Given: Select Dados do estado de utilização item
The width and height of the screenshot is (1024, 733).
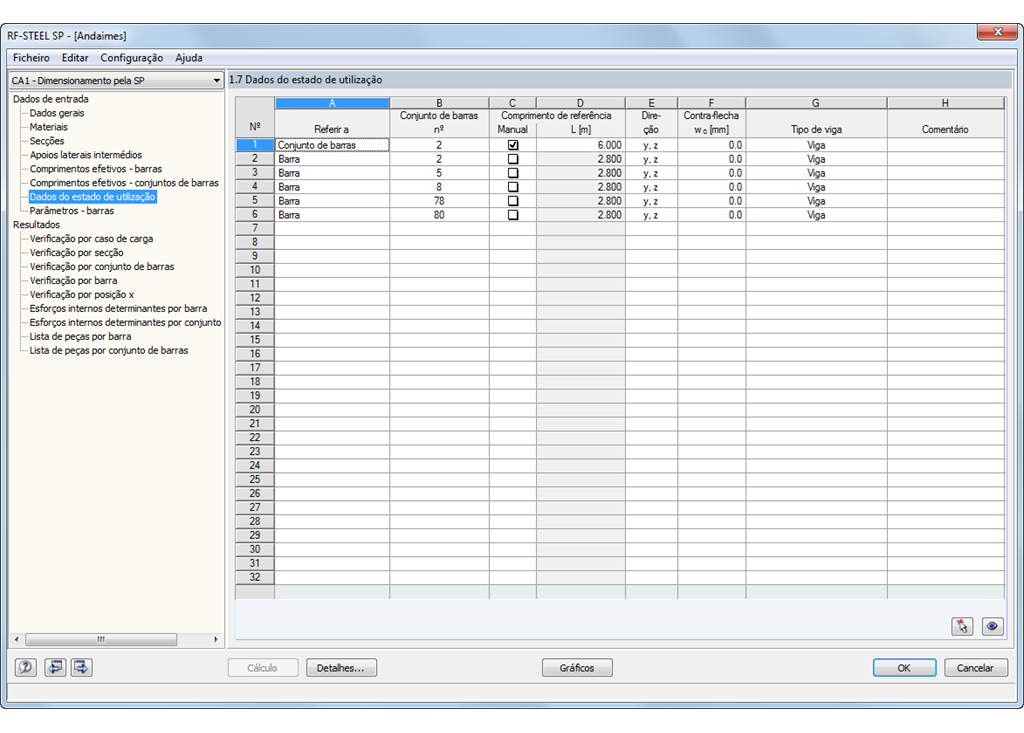Looking at the screenshot, I should point(93,197).
